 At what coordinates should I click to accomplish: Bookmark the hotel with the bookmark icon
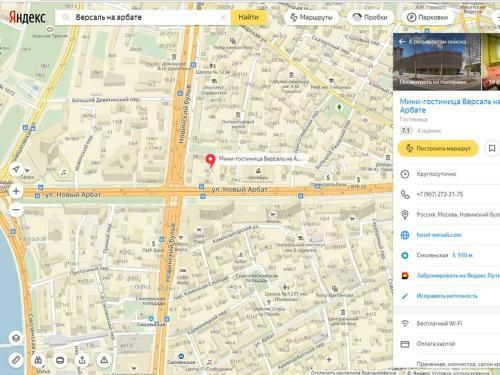492,148
